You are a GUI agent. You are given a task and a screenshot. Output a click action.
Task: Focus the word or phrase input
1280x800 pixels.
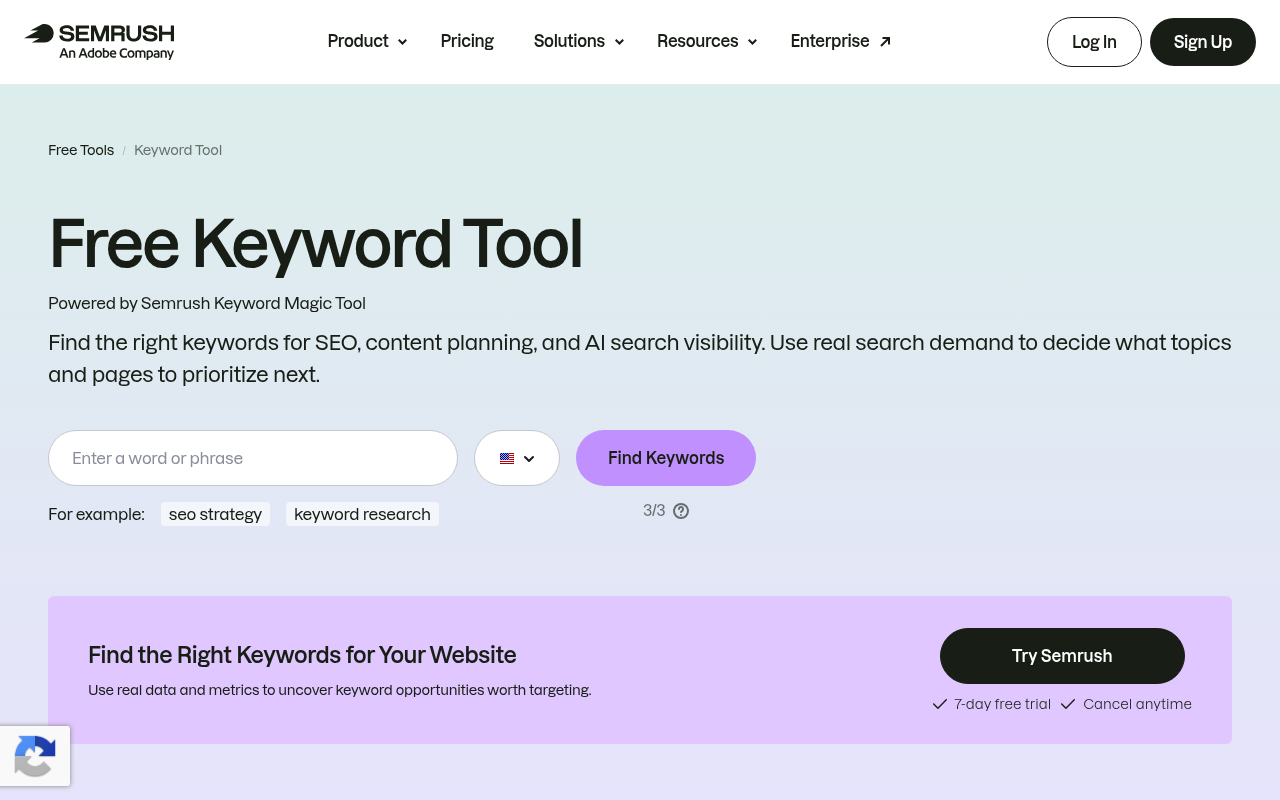pyautogui.click(x=253, y=458)
